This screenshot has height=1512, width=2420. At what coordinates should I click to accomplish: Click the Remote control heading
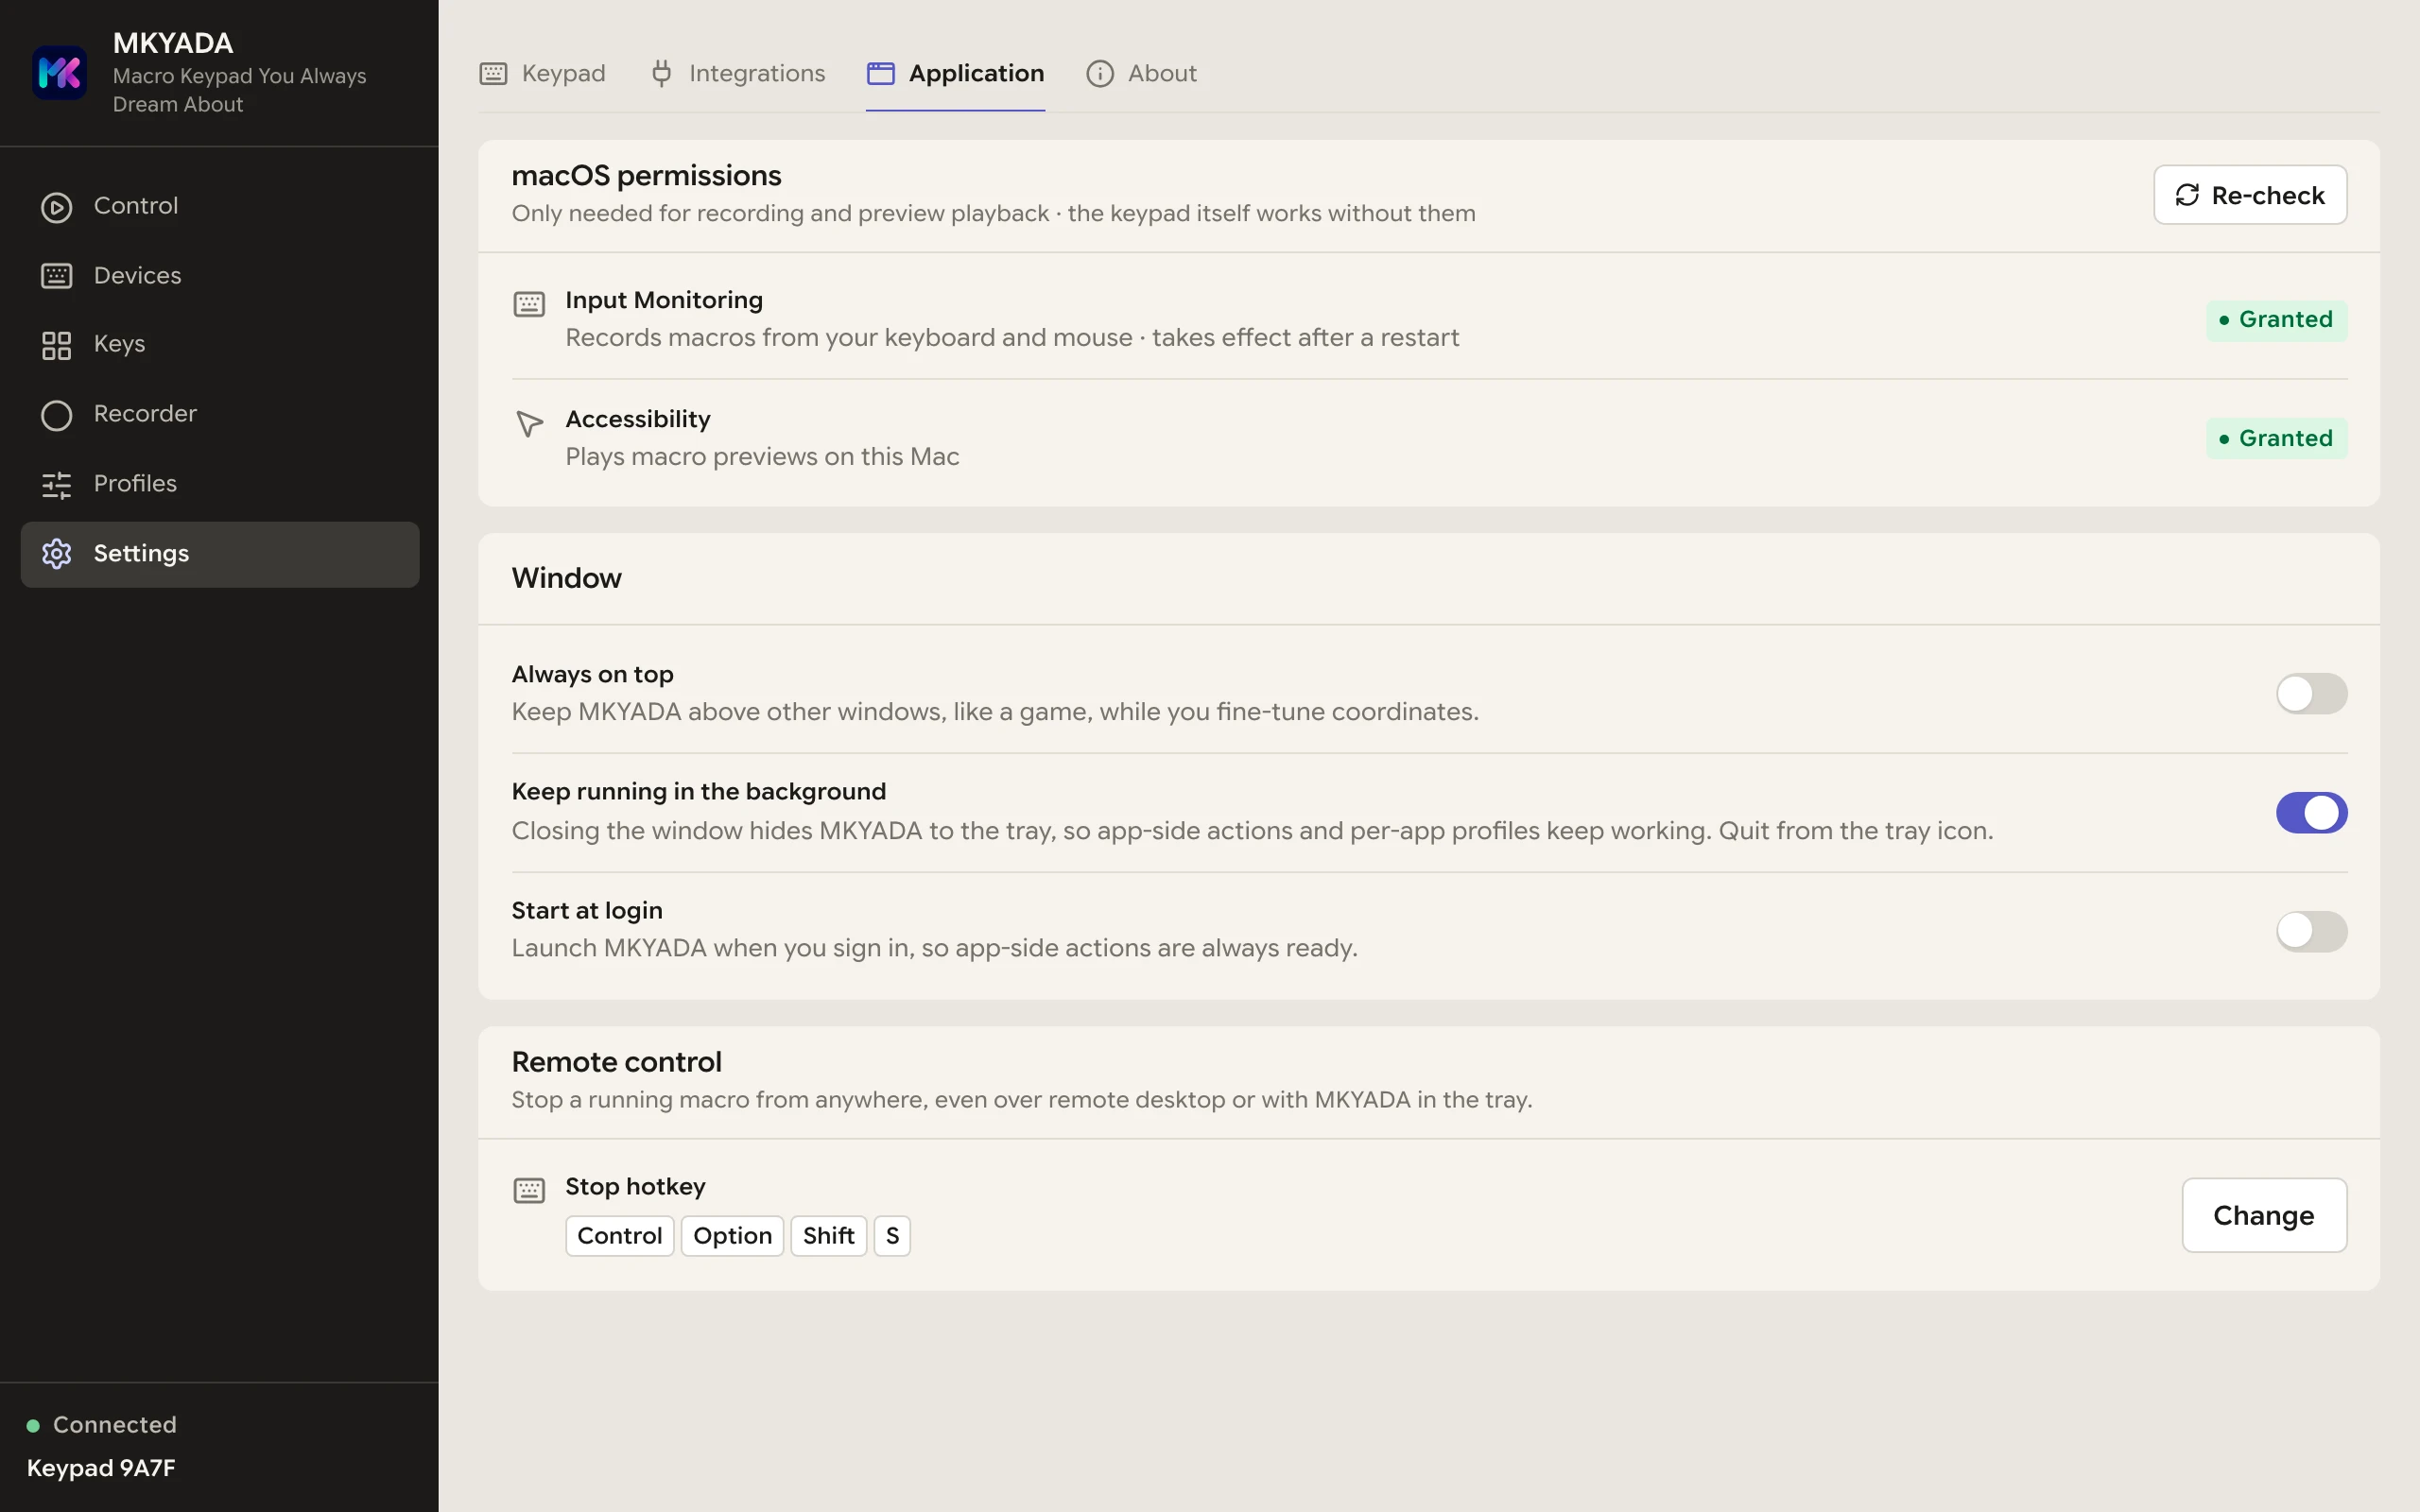pyautogui.click(x=616, y=1062)
